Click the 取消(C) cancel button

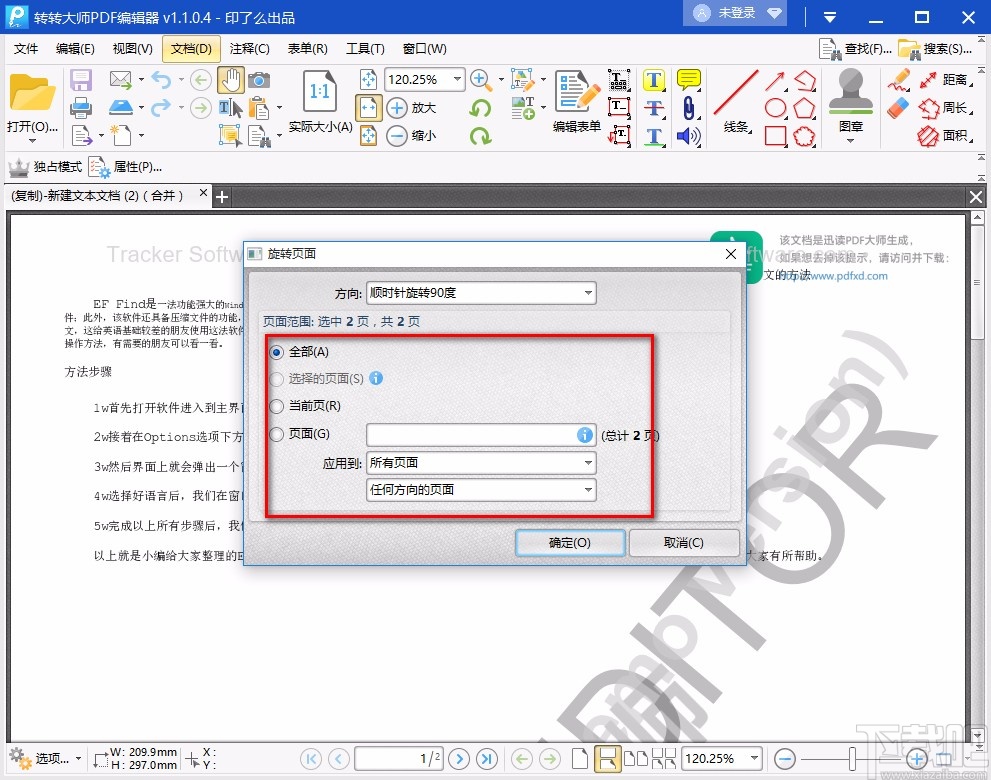coord(684,542)
